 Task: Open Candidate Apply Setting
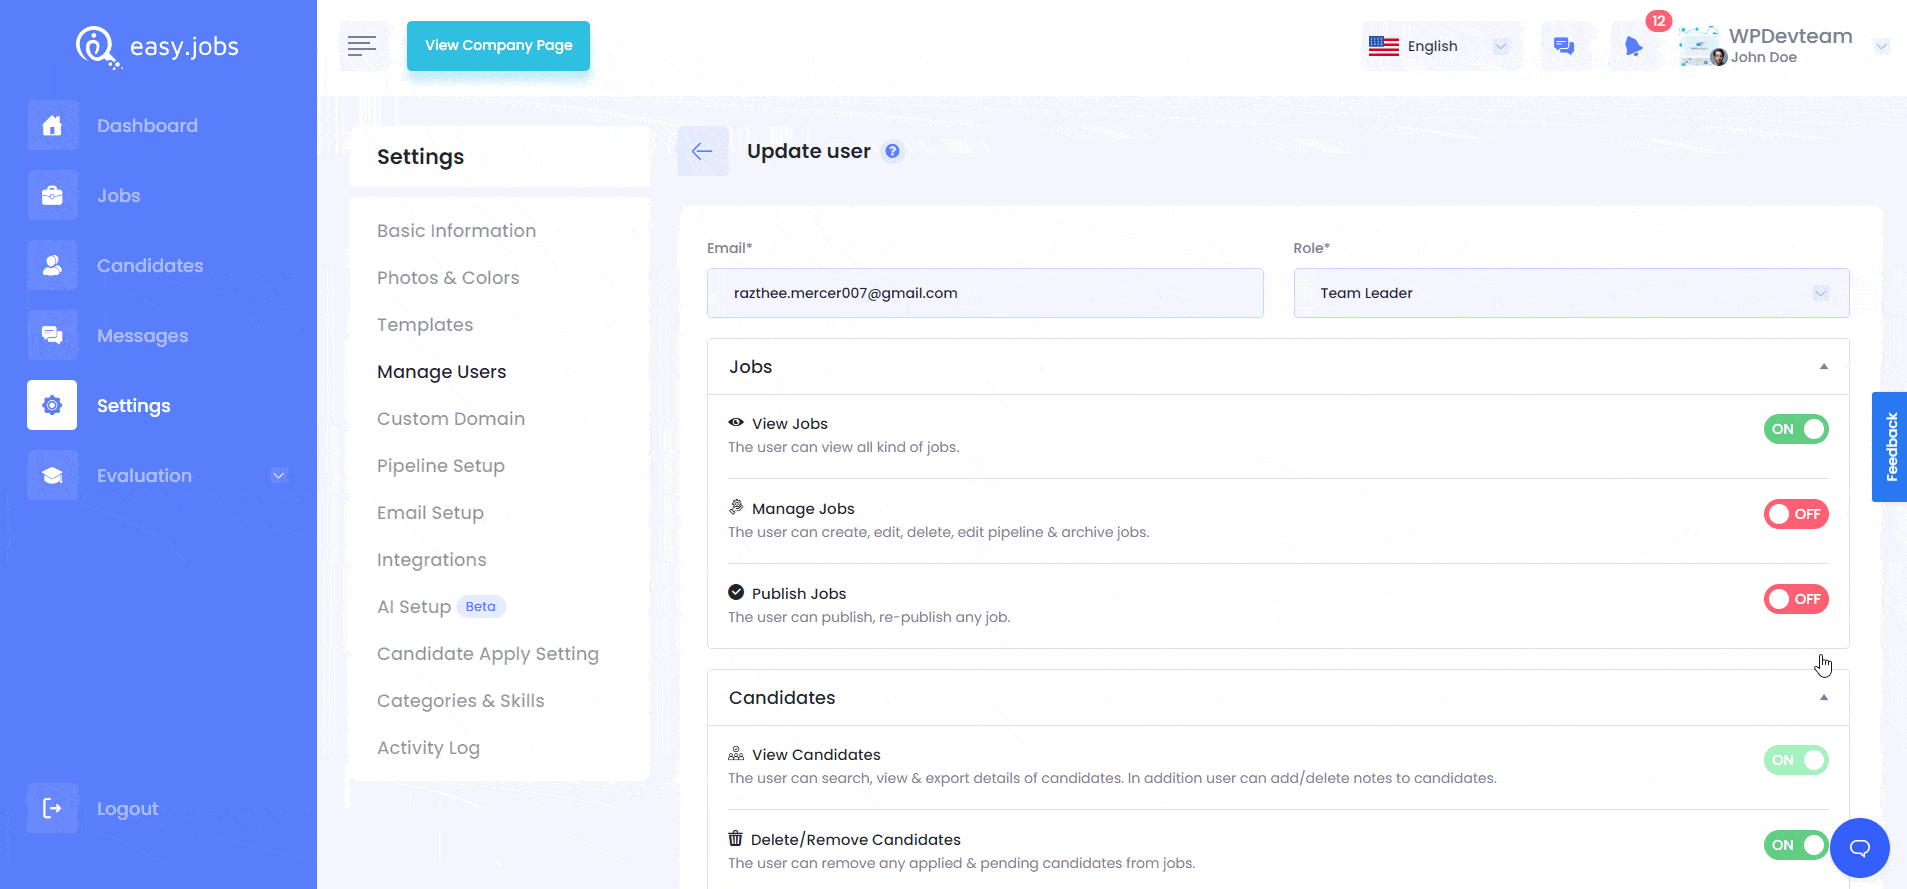(488, 654)
